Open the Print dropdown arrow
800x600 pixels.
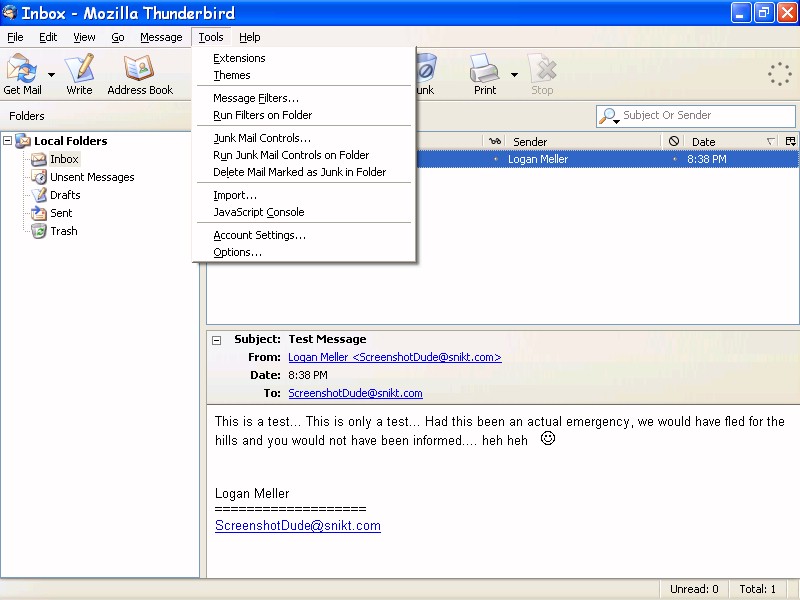click(x=514, y=75)
